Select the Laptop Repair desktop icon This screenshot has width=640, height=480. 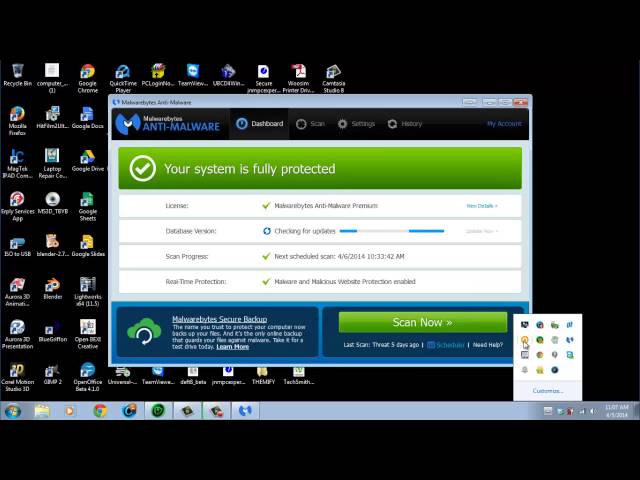coord(53,163)
